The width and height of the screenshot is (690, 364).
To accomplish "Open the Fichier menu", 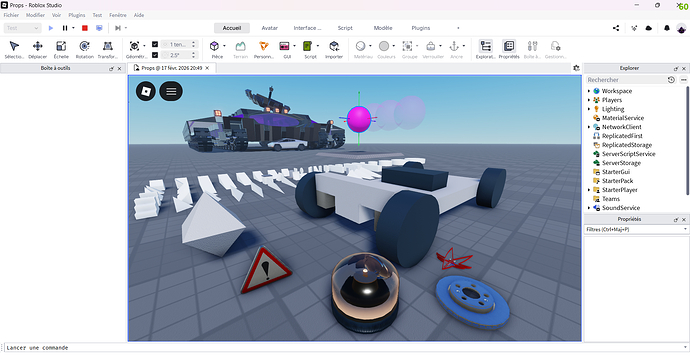I will click(x=11, y=15).
